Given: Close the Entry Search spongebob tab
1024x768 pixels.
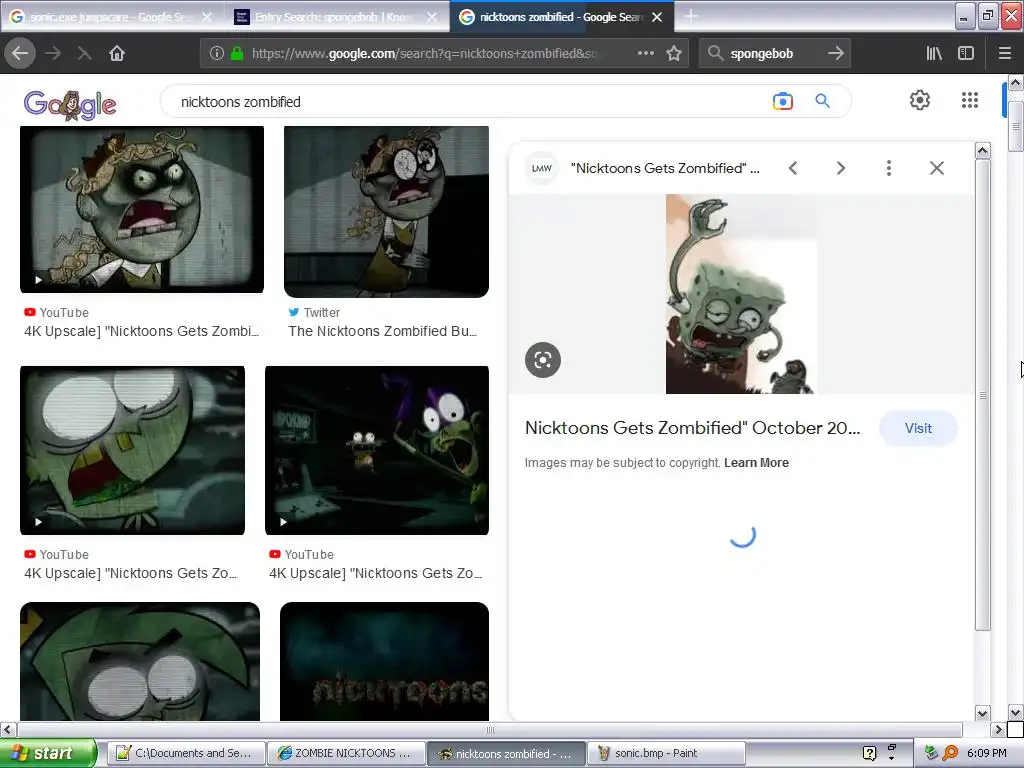Looking at the screenshot, I should (x=432, y=17).
